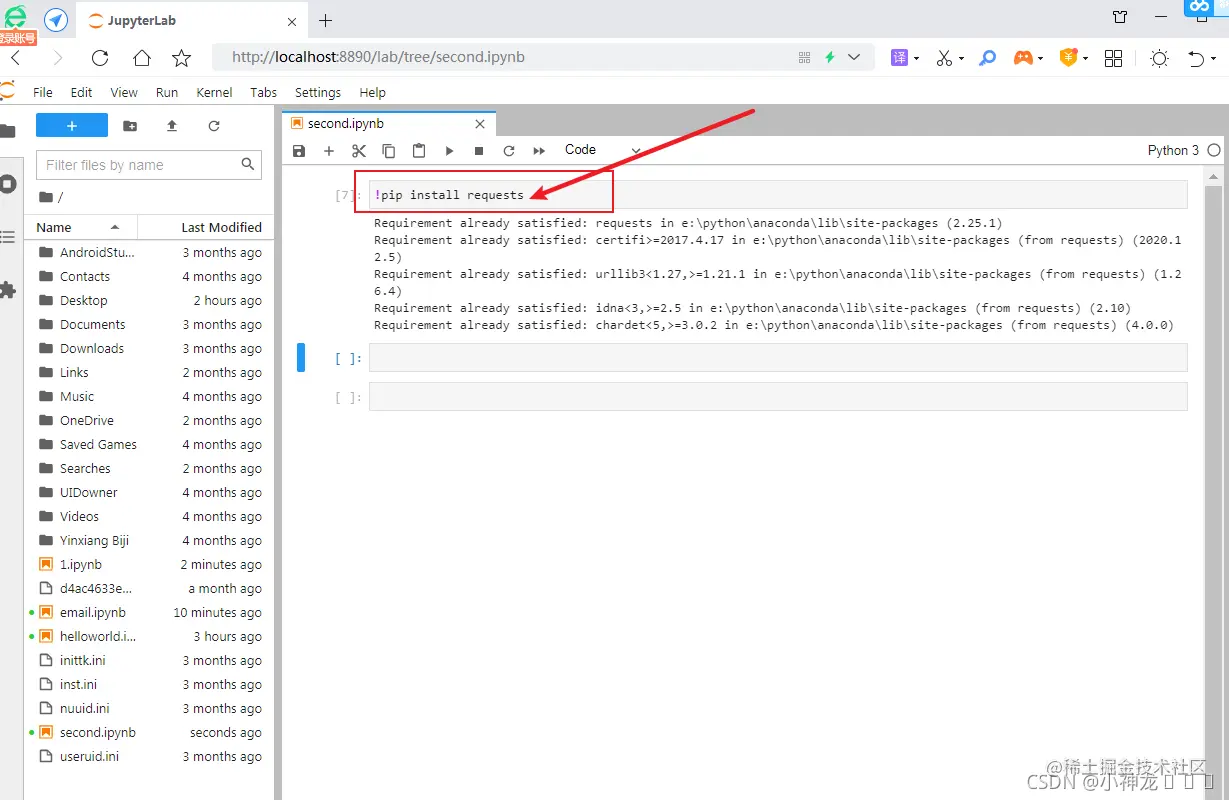
Task: Open a new browser tab
Action: pyautogui.click(x=326, y=20)
